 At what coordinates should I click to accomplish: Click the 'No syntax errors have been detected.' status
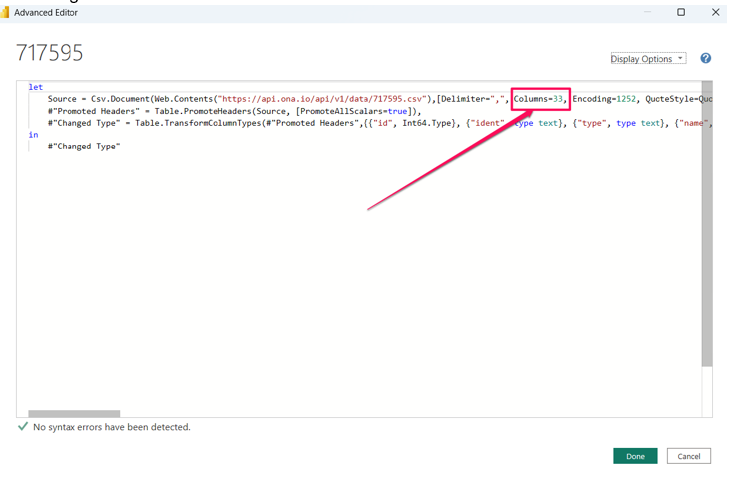point(111,427)
